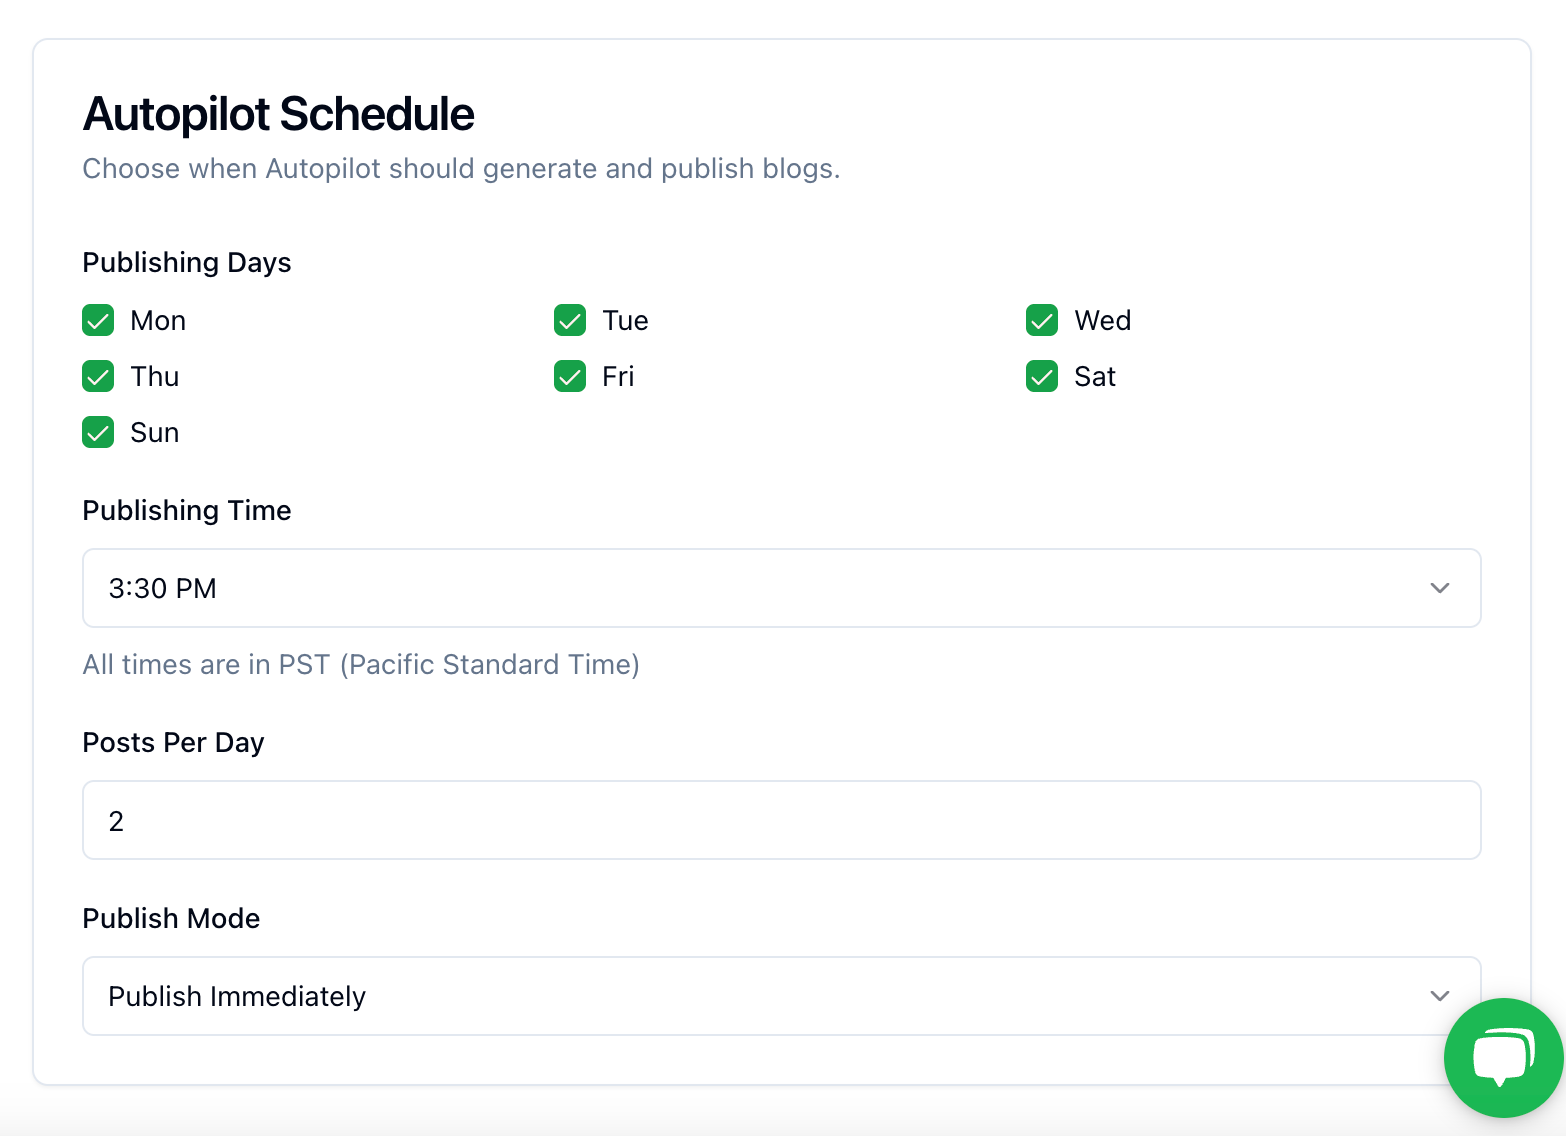Screen dimensions: 1566x1136
Task: Select the 3:30 PM time value
Action: 163,588
